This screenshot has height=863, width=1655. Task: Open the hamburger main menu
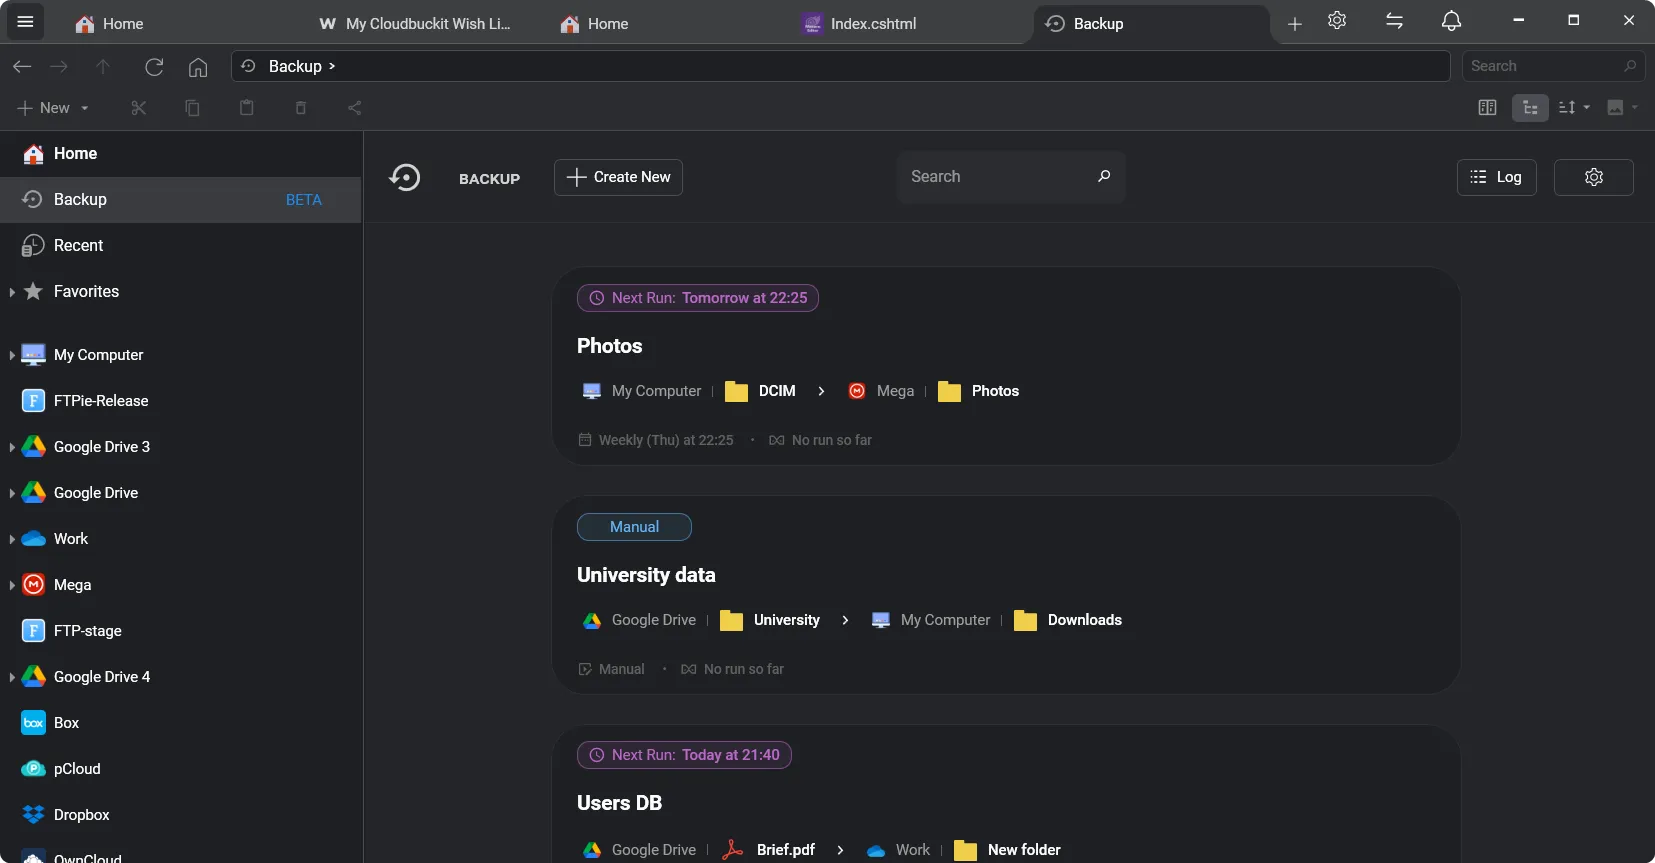tap(25, 22)
